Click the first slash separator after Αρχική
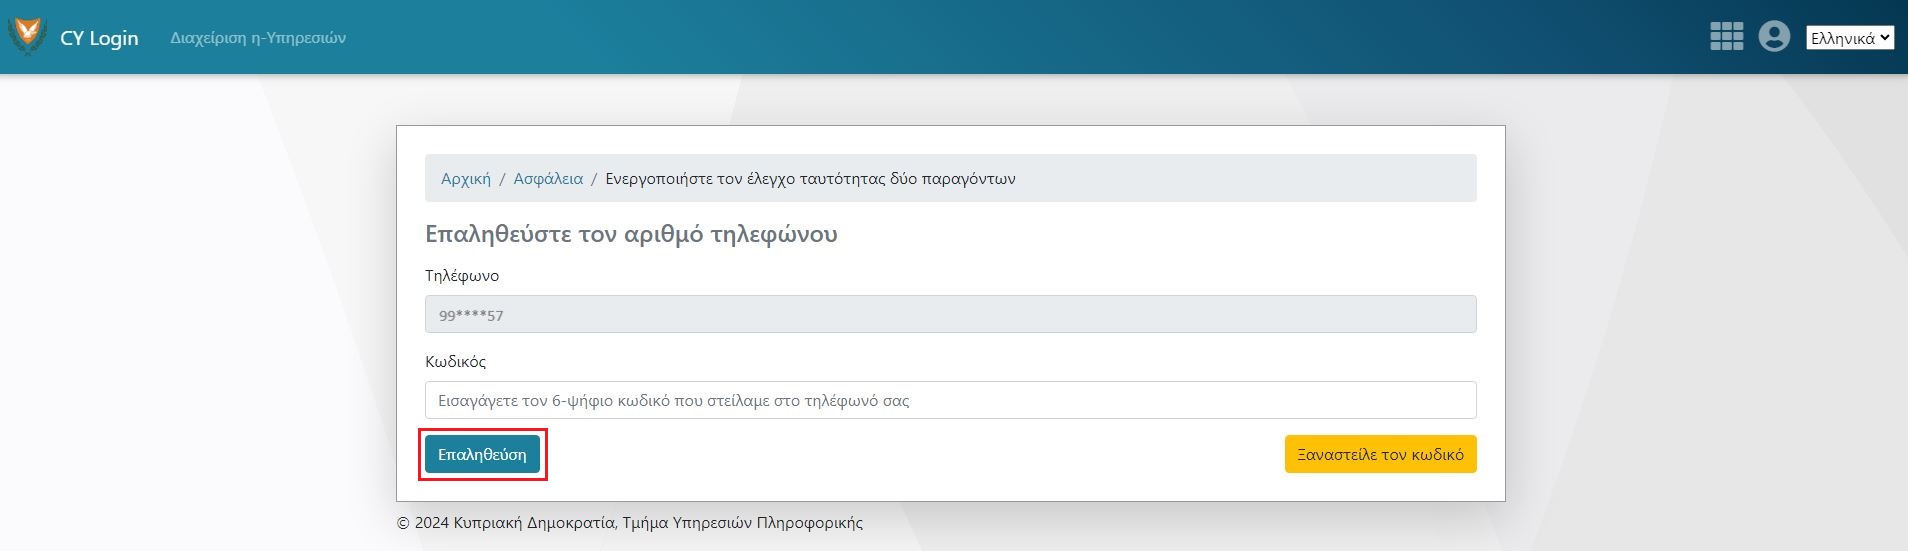 502,179
